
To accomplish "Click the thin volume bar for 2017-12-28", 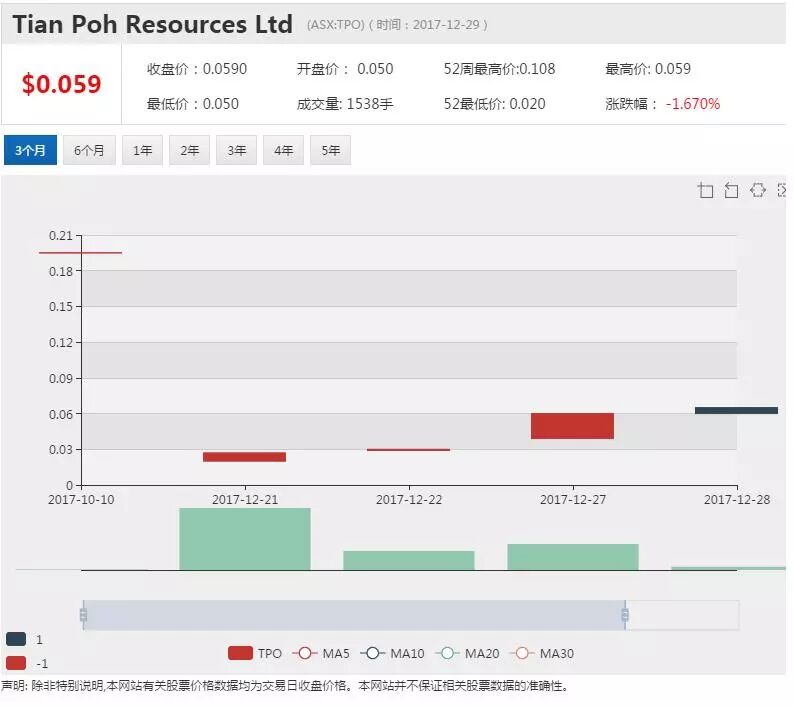I will tap(728, 568).
